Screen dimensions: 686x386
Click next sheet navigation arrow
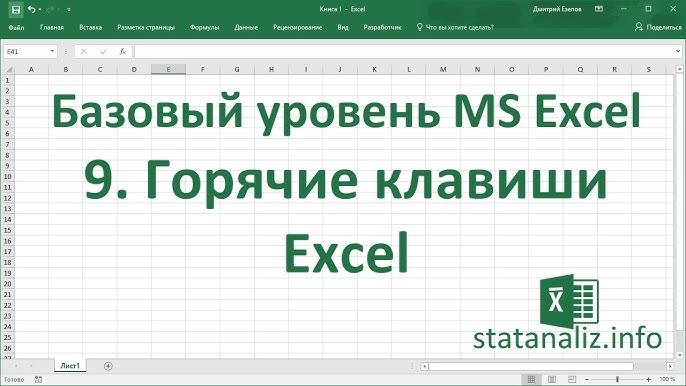31,366
